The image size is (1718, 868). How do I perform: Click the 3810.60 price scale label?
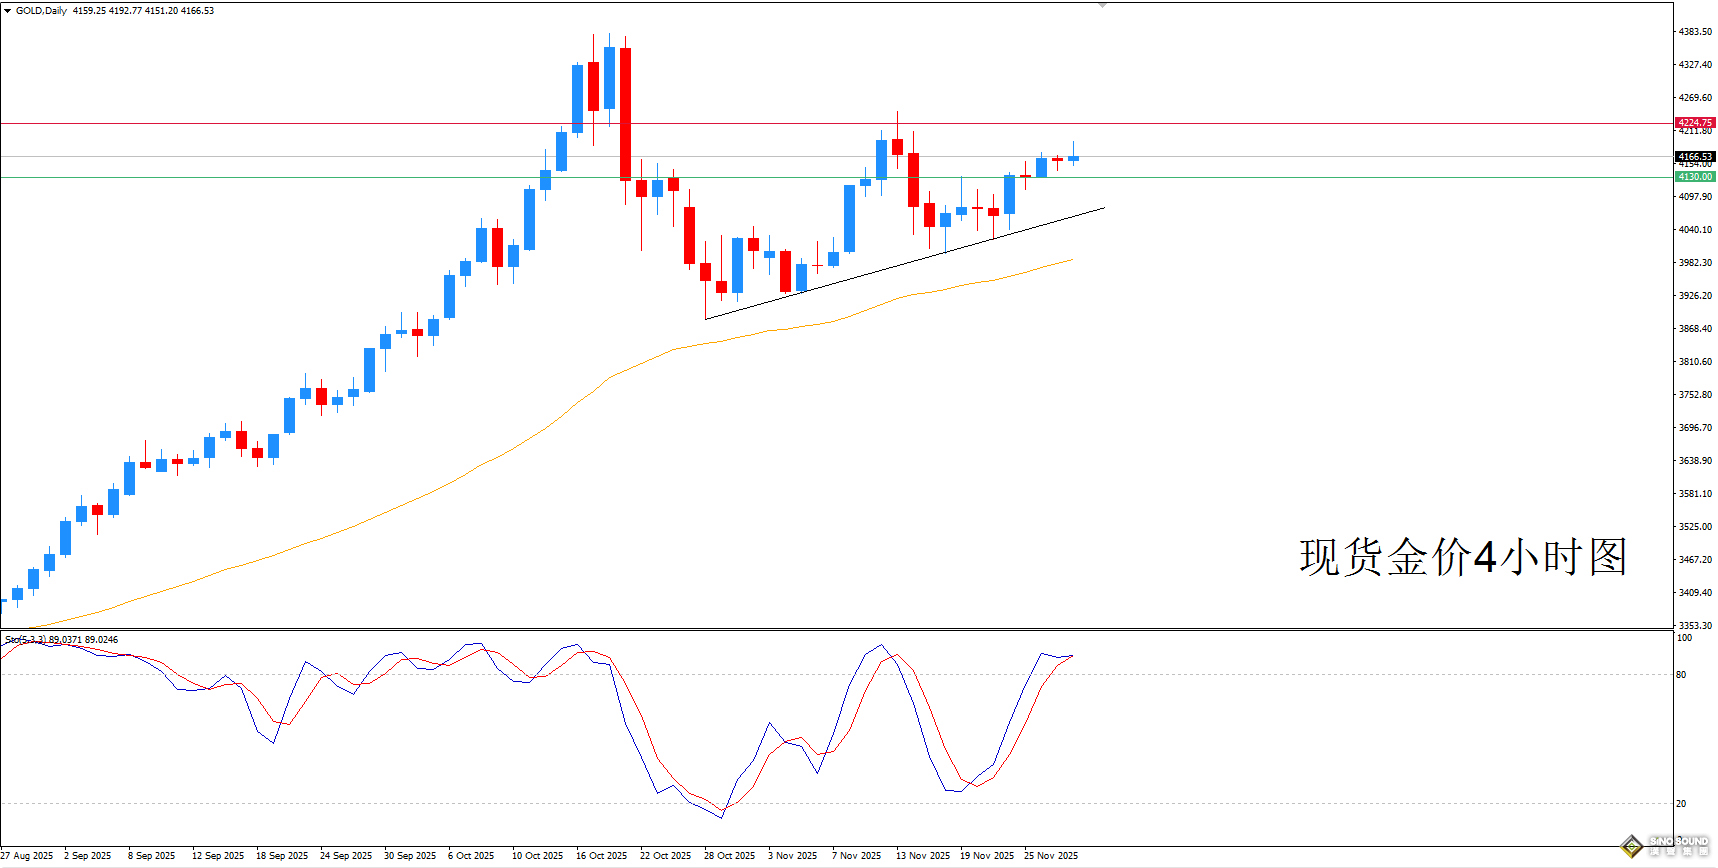point(1695,362)
